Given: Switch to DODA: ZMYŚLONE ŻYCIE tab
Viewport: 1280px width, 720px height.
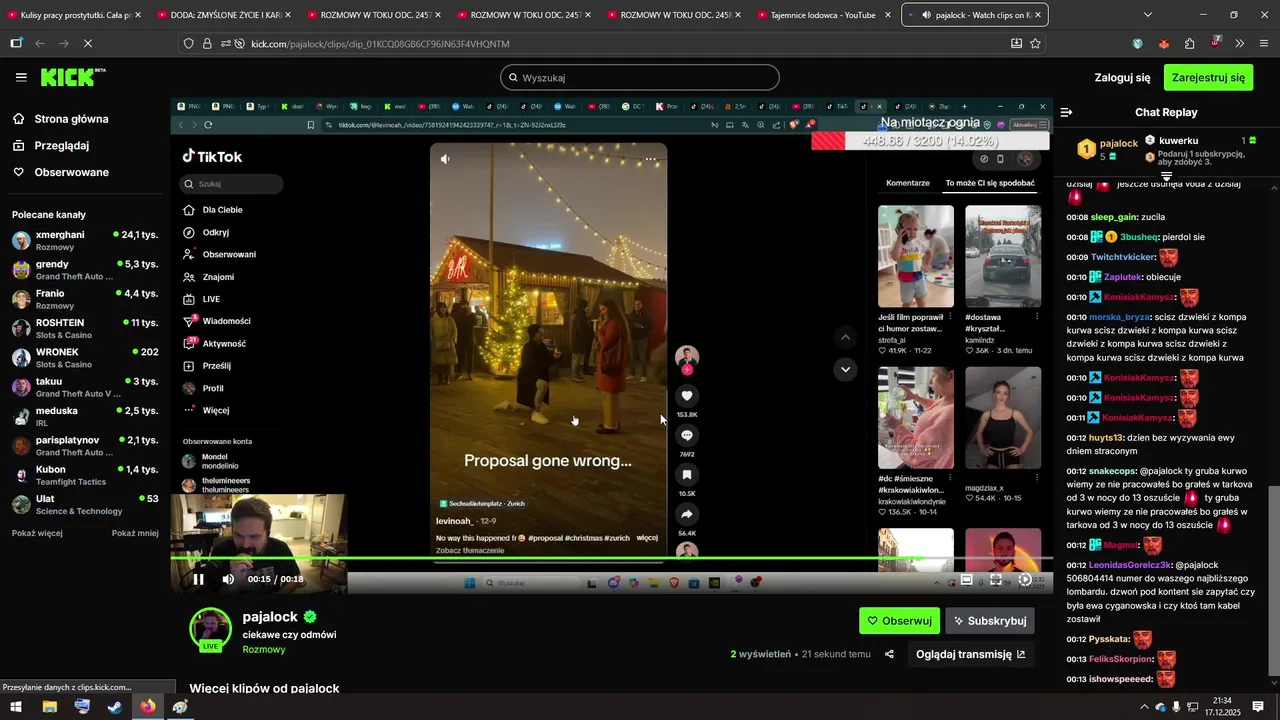Looking at the screenshot, I should point(224,15).
